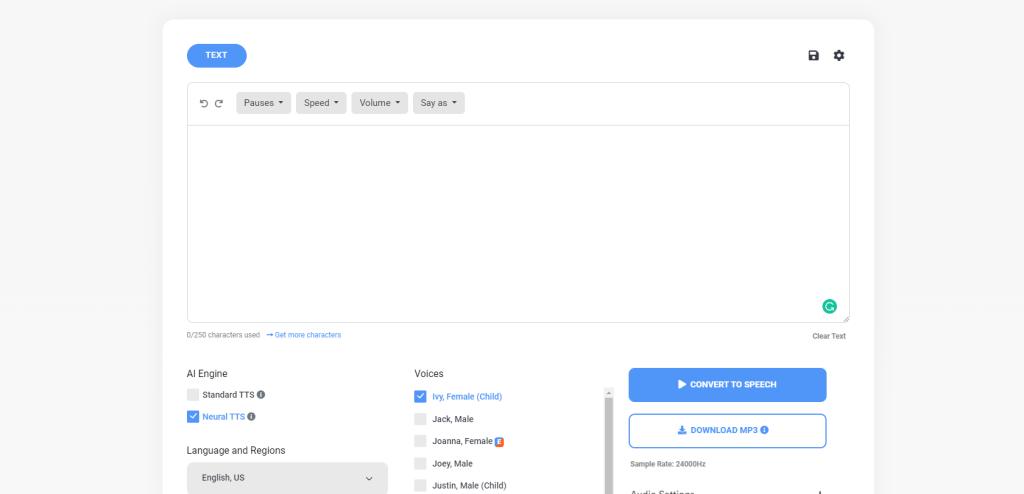Open settings via the gear icon
The height and width of the screenshot is (494, 1024).
[x=839, y=56]
